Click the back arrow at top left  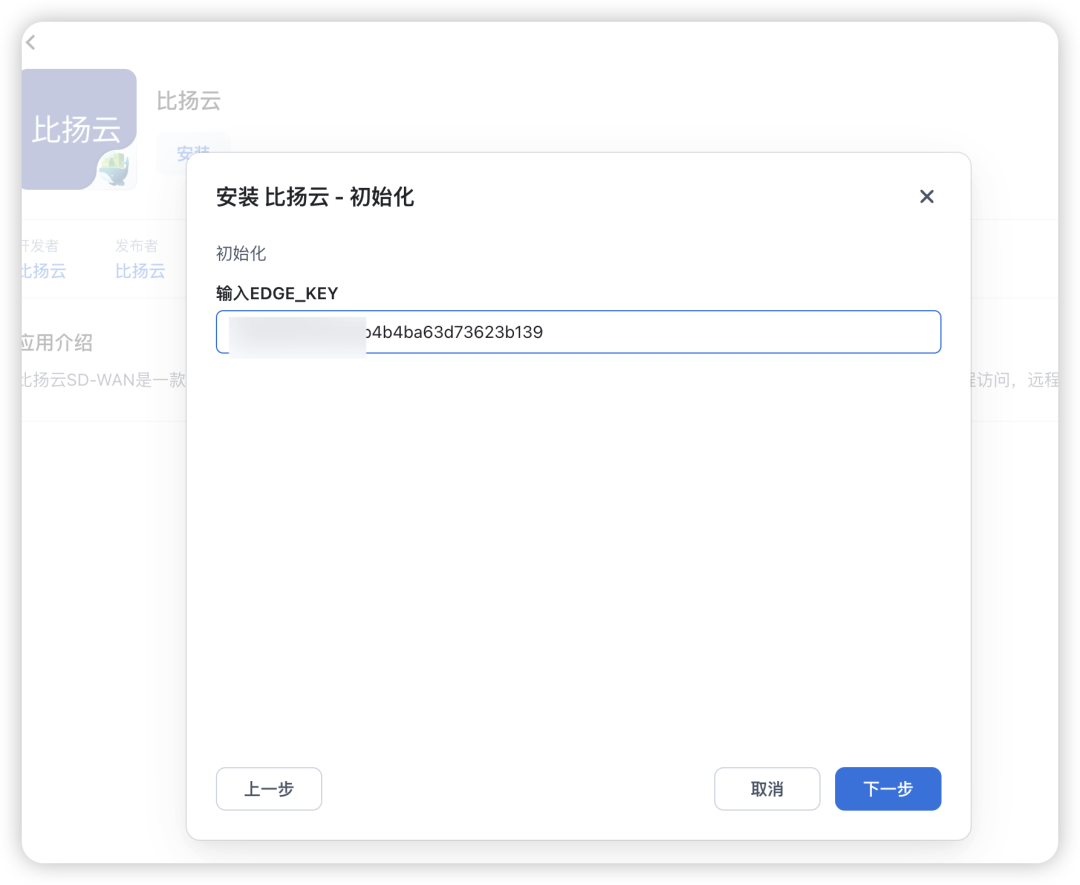[30, 42]
